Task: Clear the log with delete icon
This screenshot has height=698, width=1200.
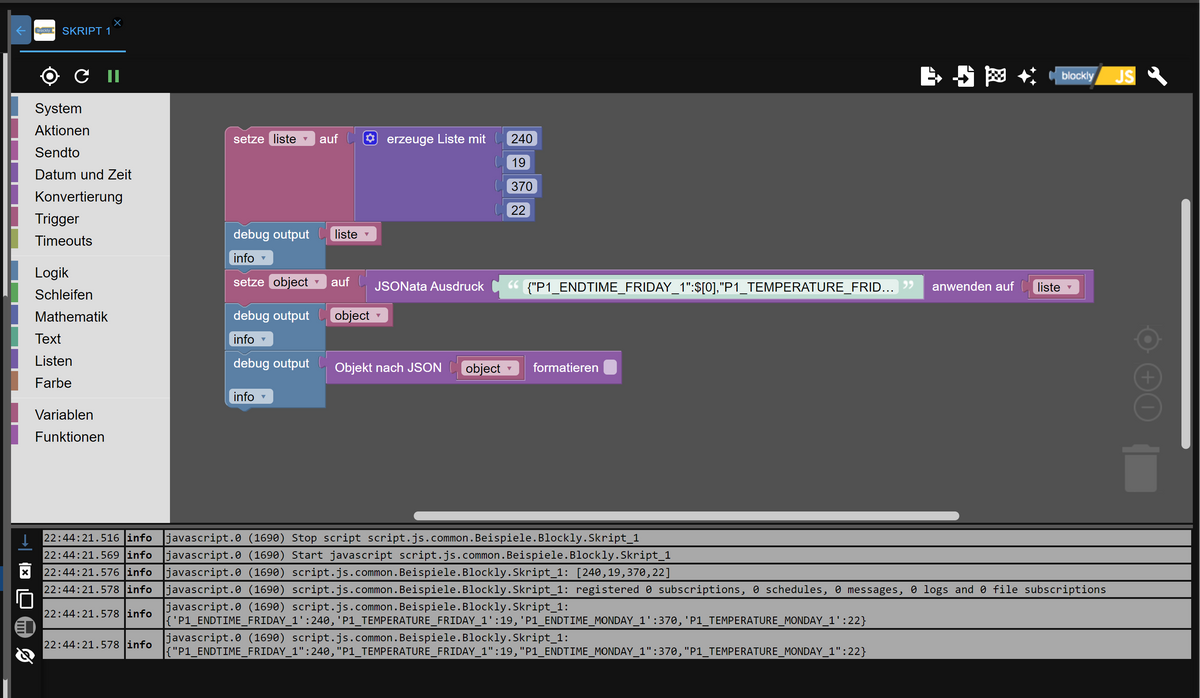Action: click(x=25, y=570)
